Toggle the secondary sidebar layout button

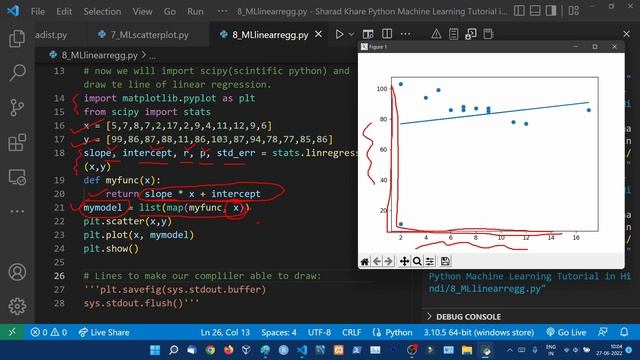pyautogui.click(x=551, y=11)
